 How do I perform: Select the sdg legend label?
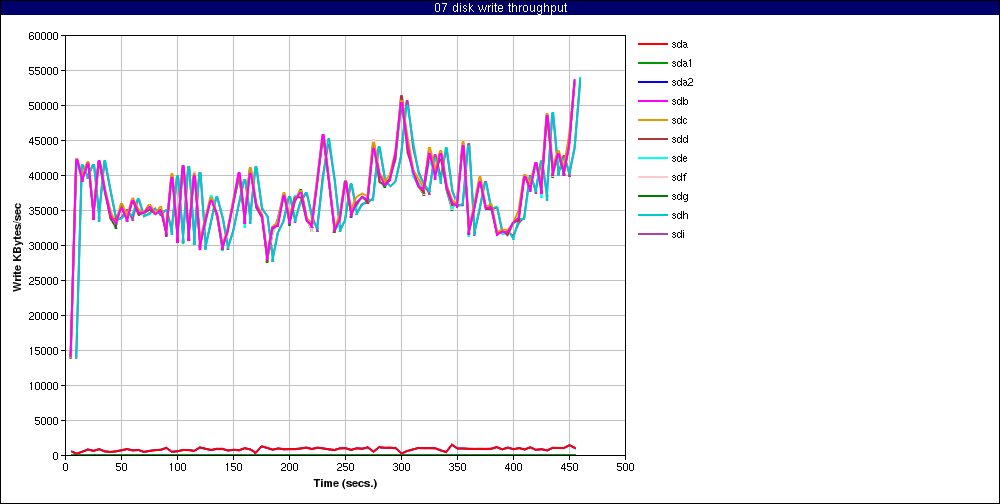coord(680,196)
